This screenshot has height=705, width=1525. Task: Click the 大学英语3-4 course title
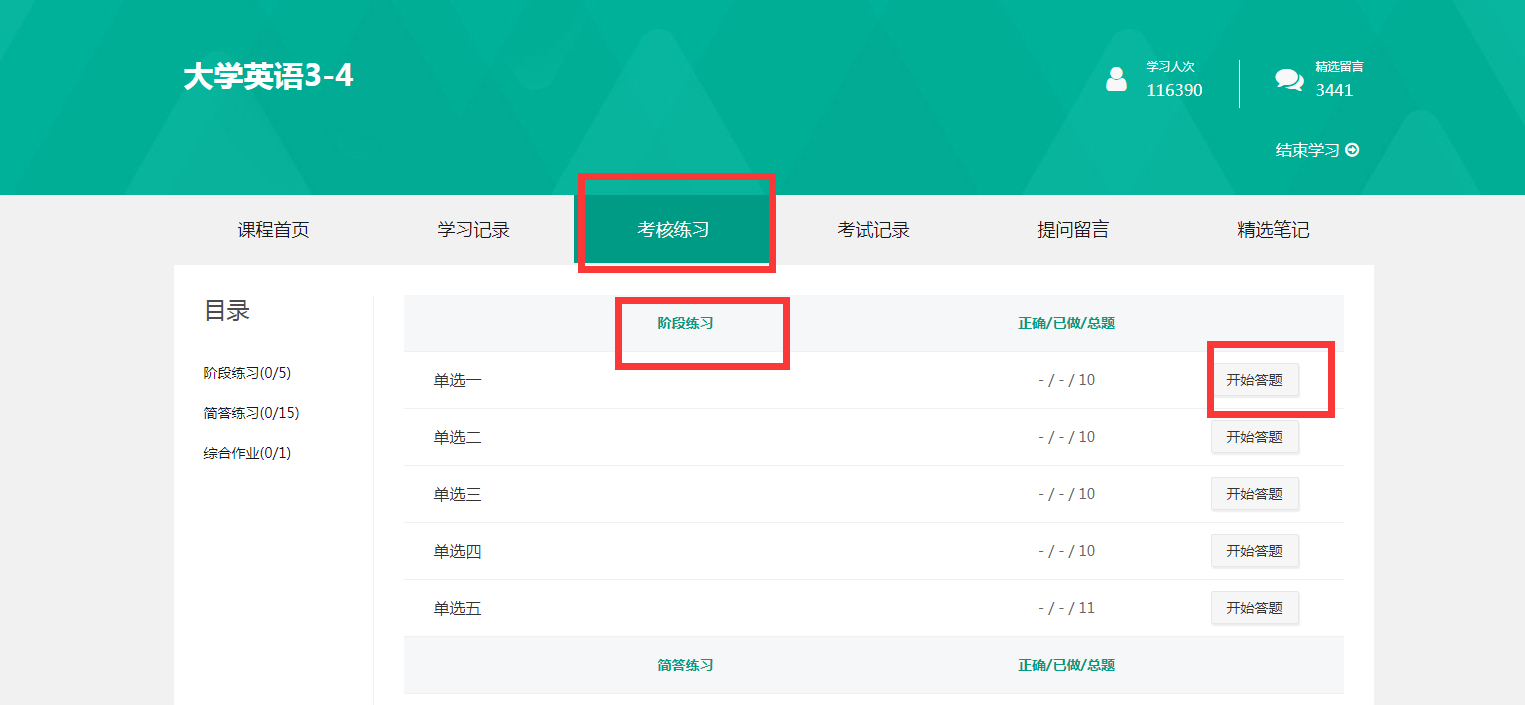coord(268,76)
